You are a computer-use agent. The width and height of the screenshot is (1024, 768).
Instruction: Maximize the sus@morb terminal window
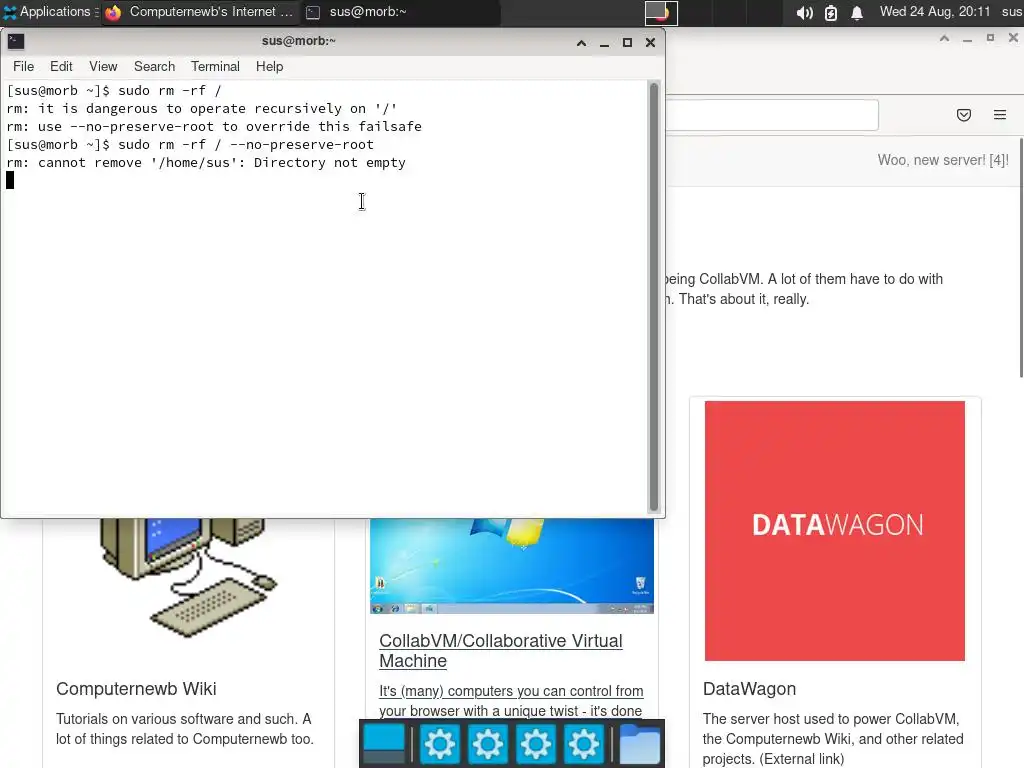coord(627,43)
